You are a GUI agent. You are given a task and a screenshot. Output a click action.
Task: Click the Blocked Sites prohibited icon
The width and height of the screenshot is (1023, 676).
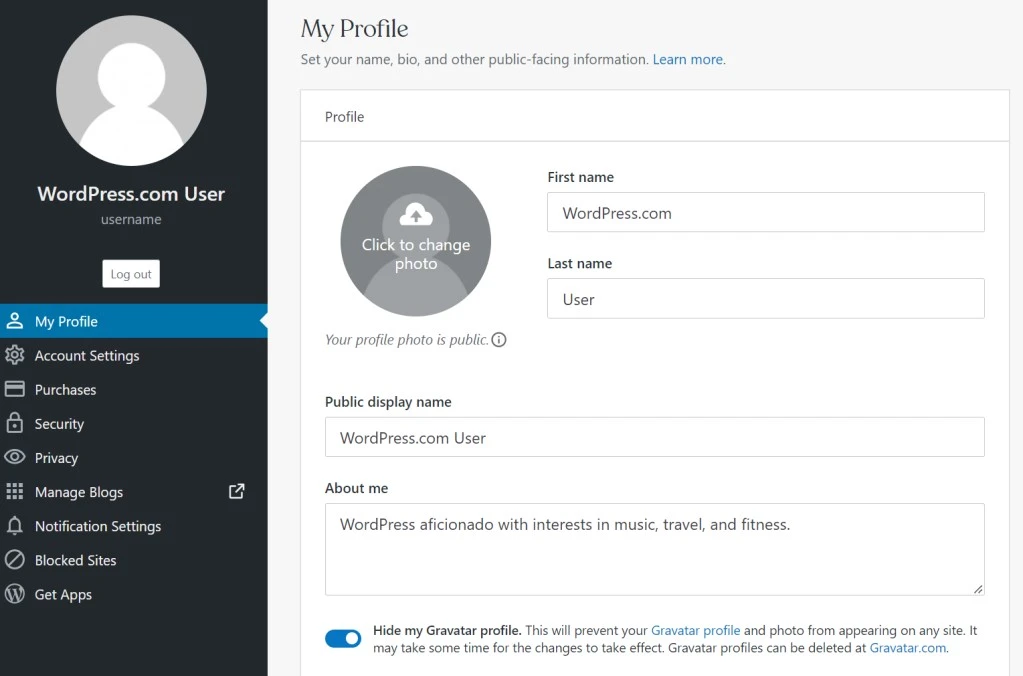(x=14, y=560)
